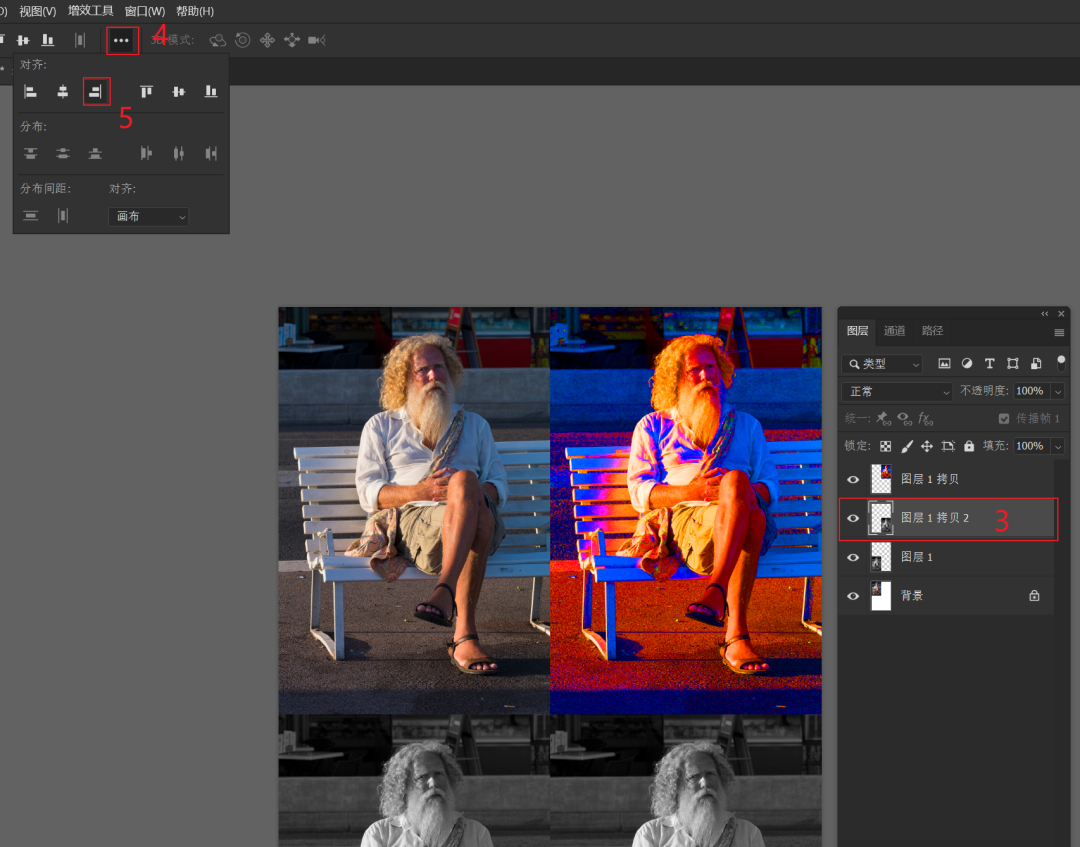Screen dimensions: 1080x847
Task: Select the 图层 1 拷贝 layer thumbnail
Action: tap(881, 479)
